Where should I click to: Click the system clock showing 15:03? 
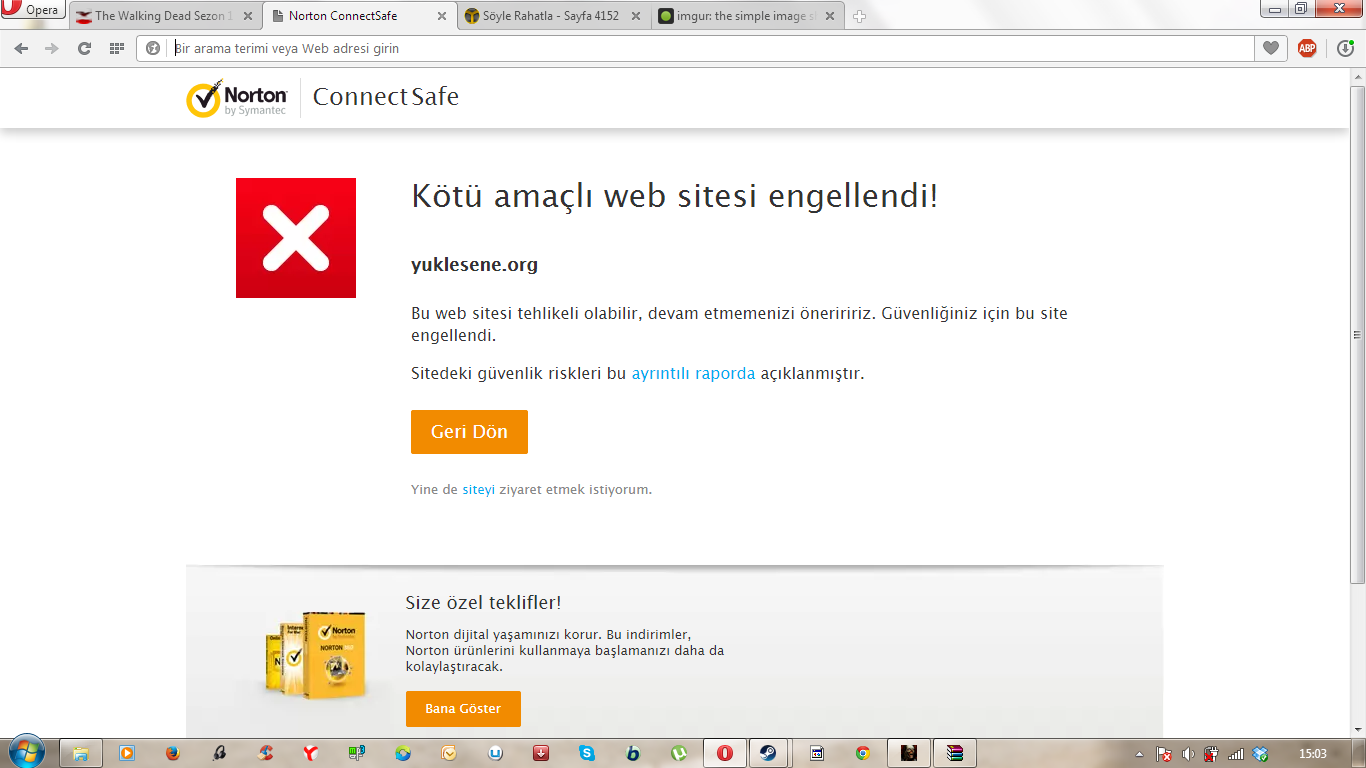(x=1312, y=754)
